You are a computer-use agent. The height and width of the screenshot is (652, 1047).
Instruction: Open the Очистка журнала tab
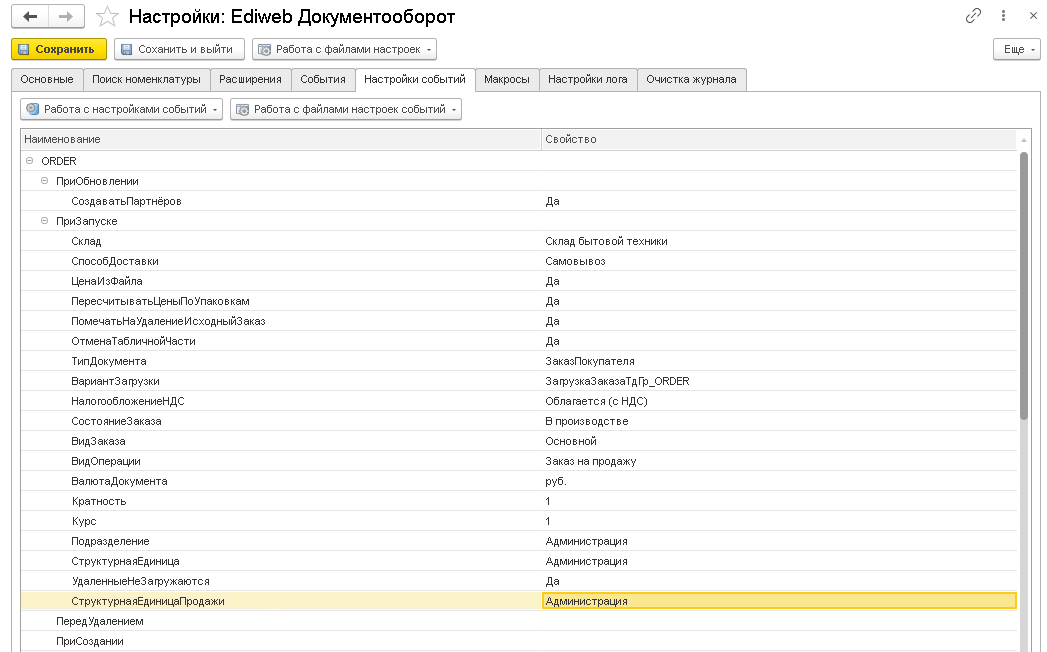pyautogui.click(x=691, y=79)
